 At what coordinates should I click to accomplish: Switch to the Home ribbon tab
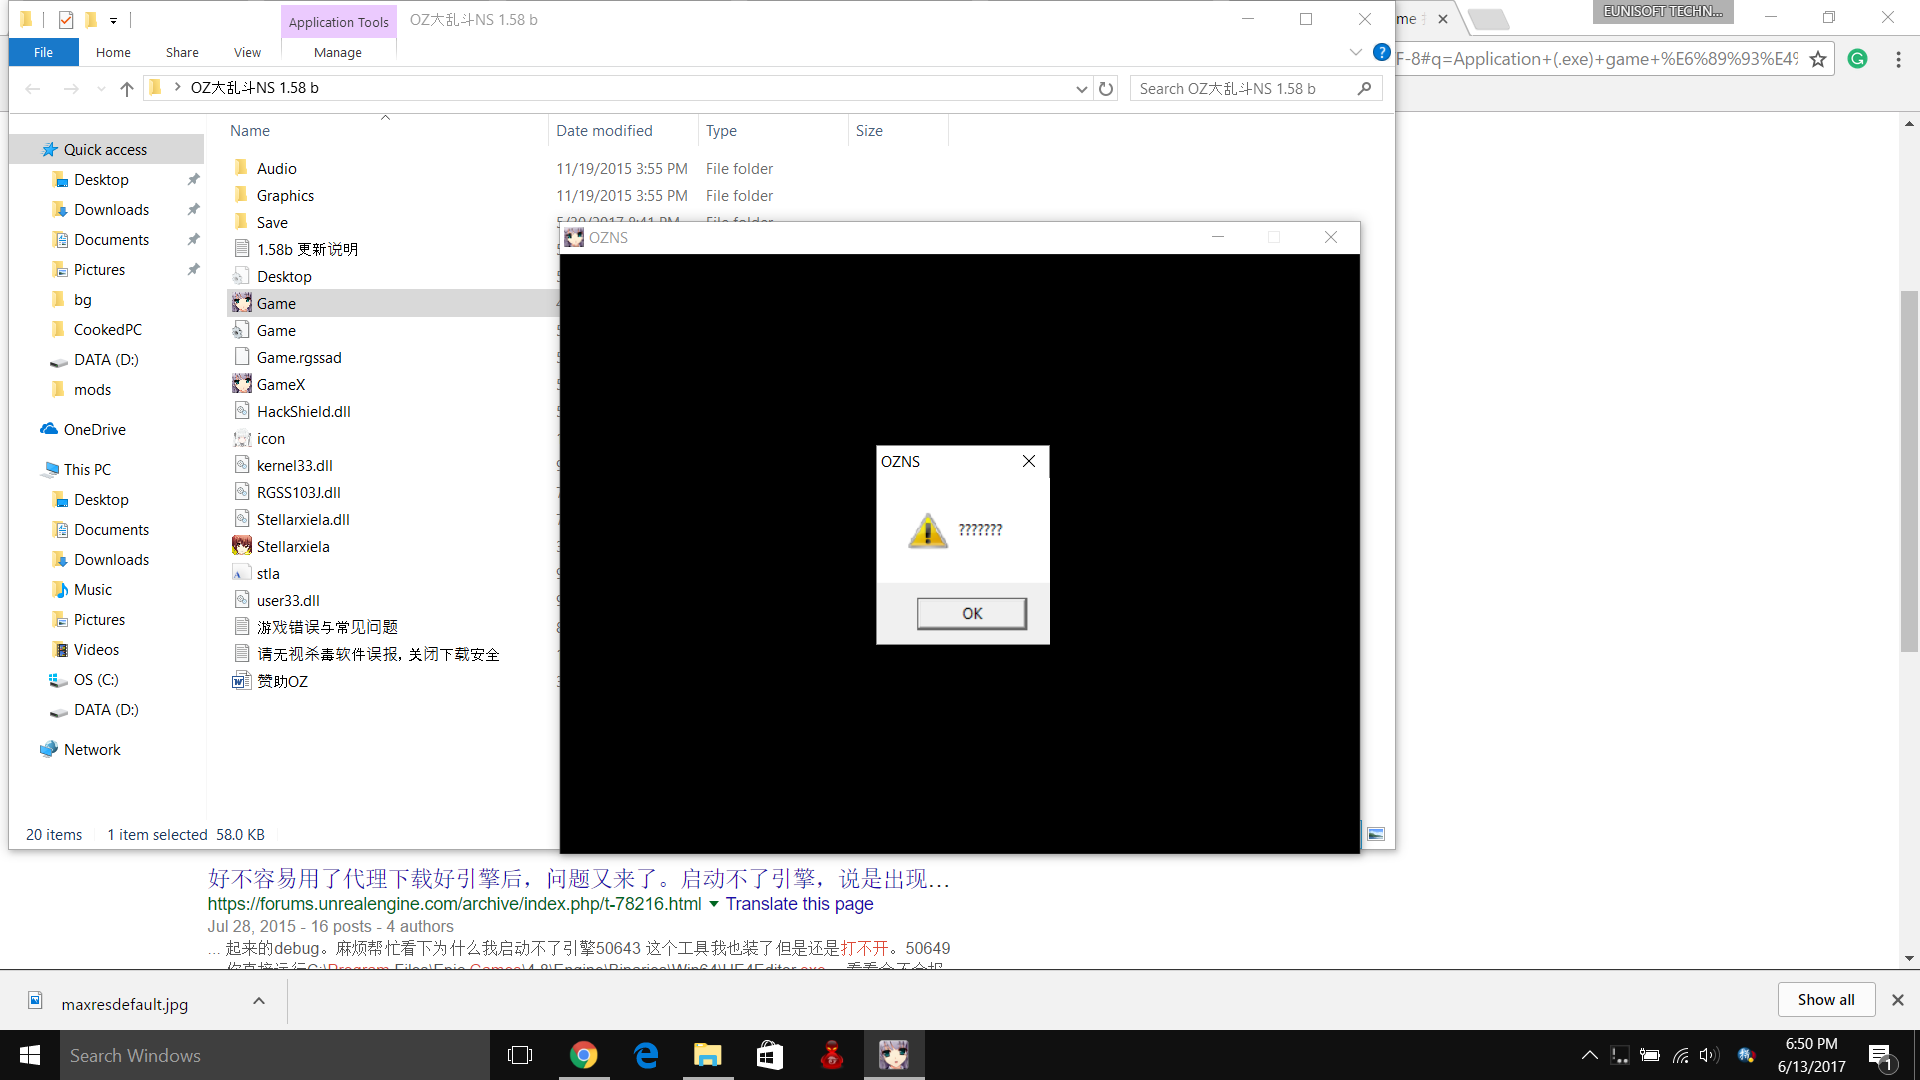click(113, 52)
